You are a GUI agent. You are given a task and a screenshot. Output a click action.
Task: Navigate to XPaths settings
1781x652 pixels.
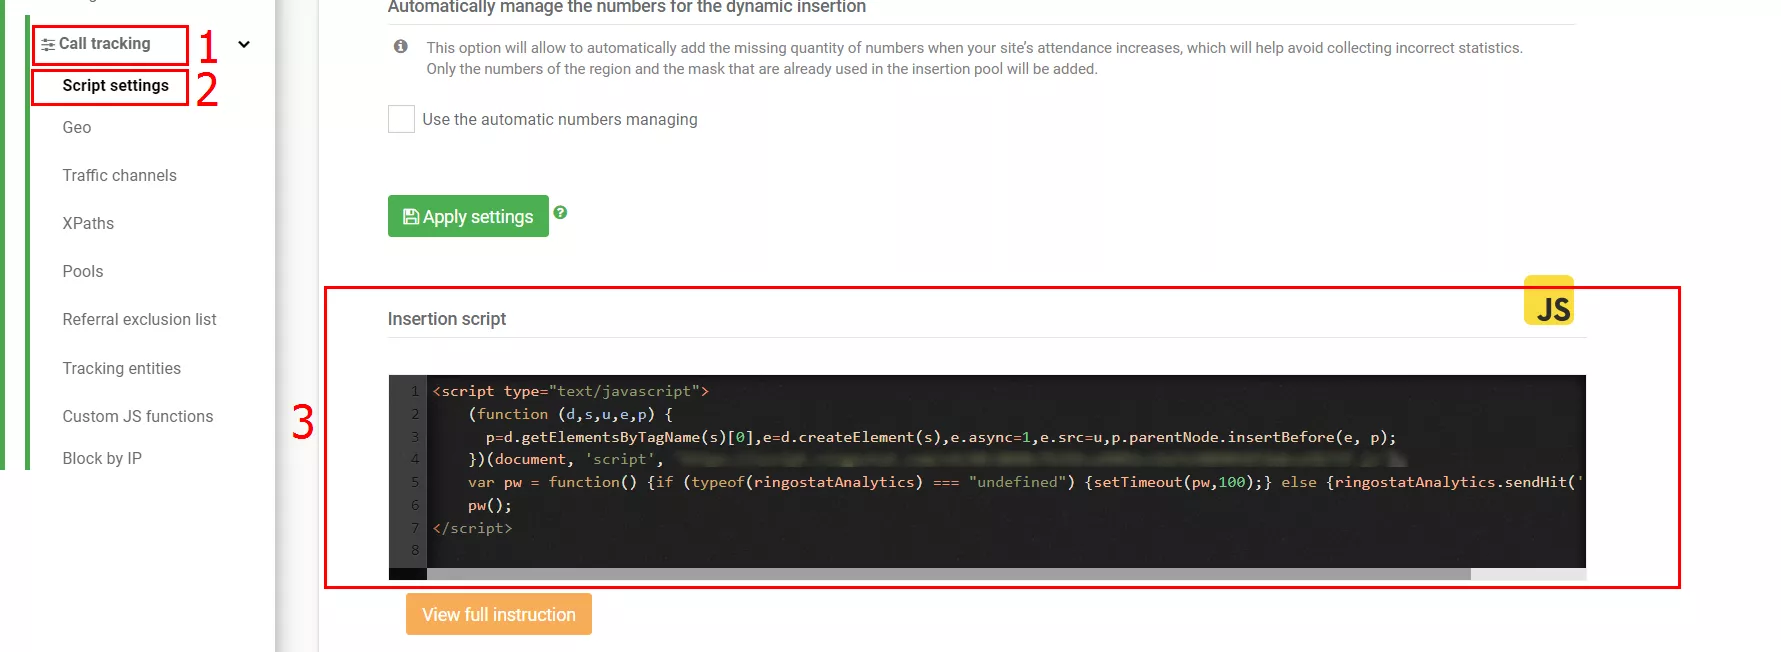click(88, 224)
